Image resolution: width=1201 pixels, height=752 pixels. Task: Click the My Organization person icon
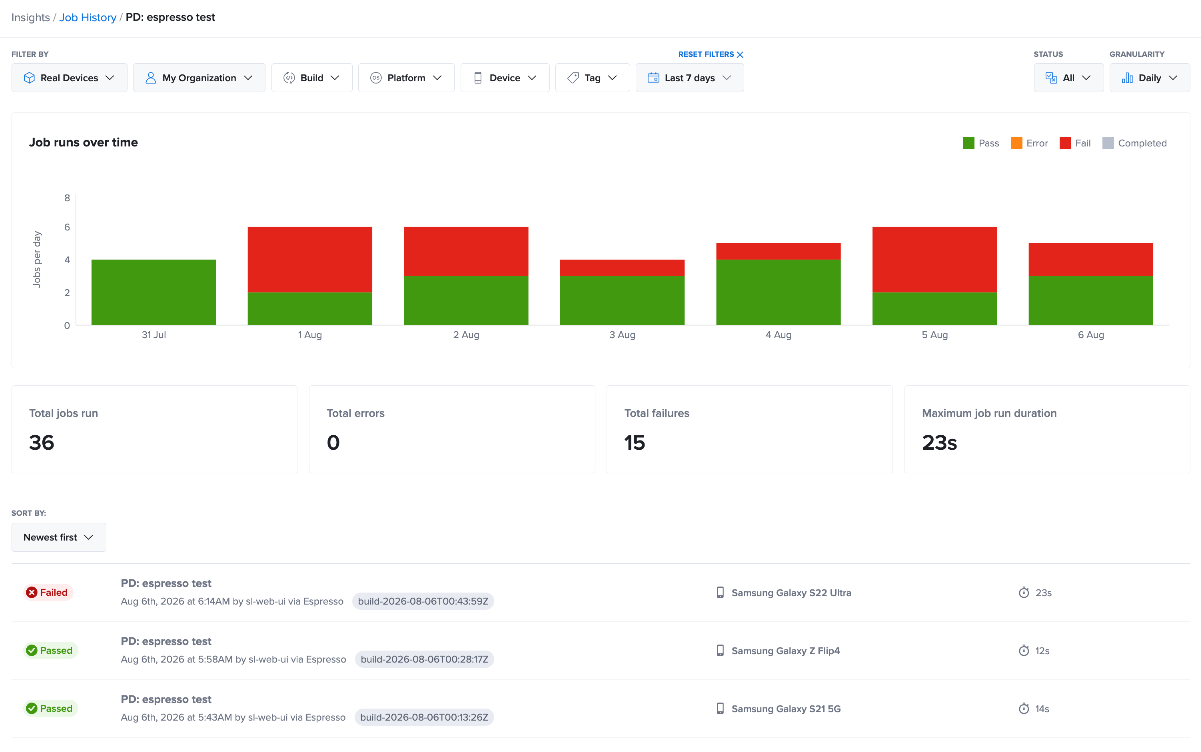tap(151, 78)
